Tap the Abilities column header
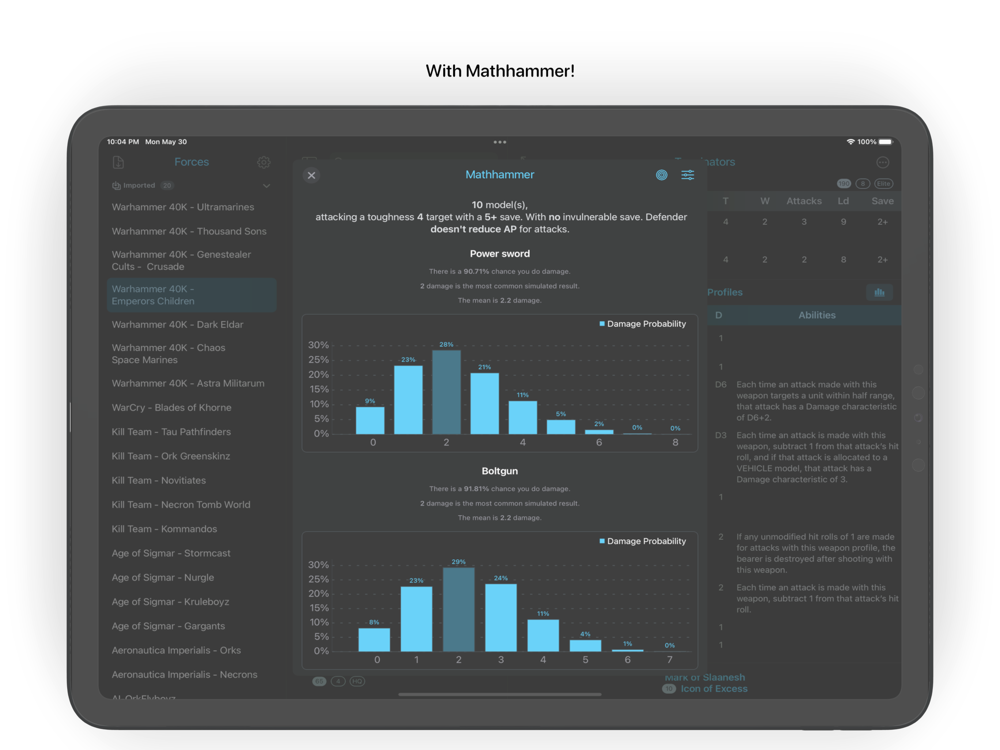1000x750 pixels. pos(817,315)
